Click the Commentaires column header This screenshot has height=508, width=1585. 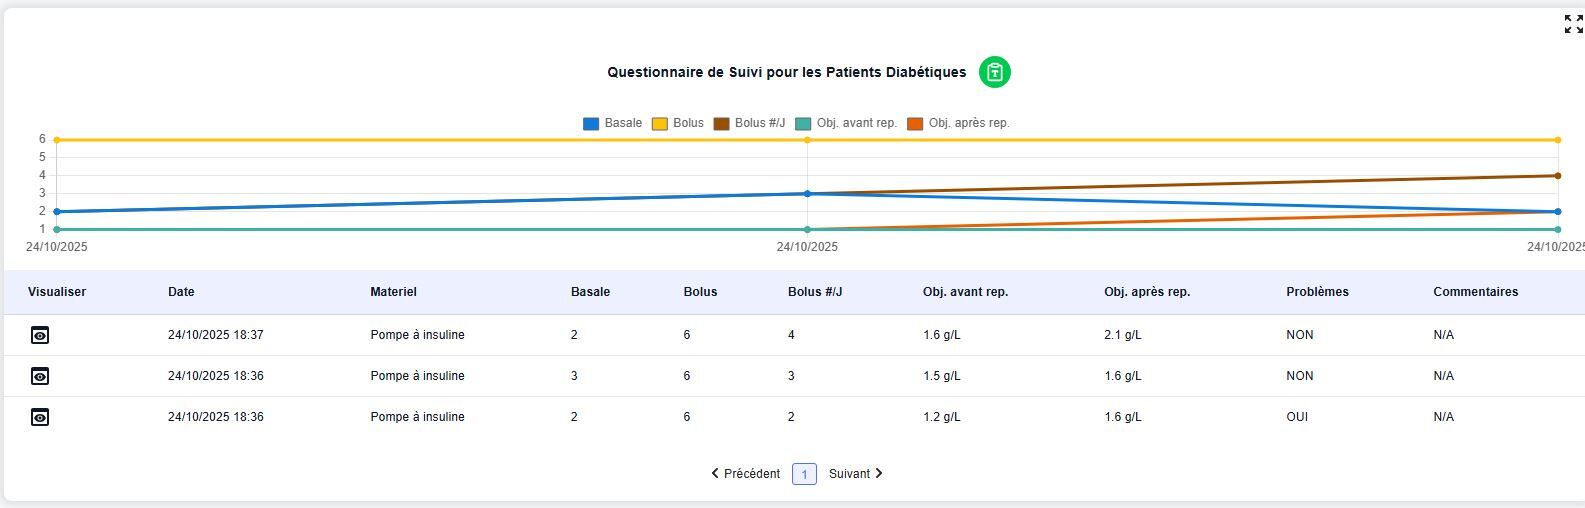tap(1475, 292)
